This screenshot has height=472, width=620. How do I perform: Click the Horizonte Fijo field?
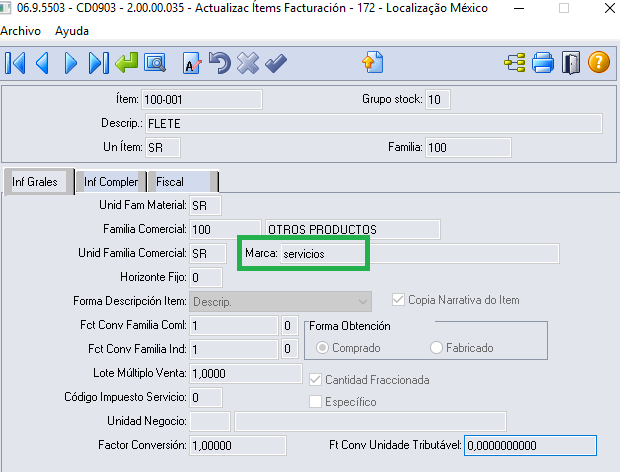[x=206, y=278]
